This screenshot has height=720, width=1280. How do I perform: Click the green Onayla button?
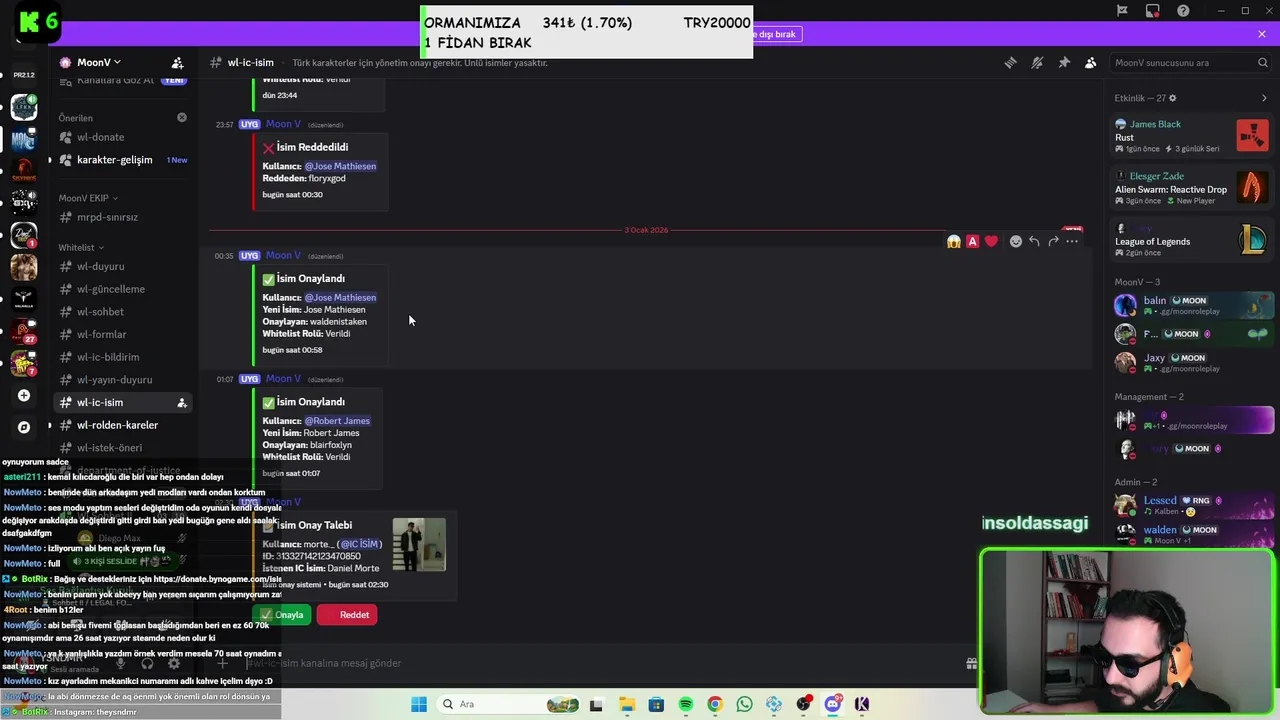click(x=281, y=615)
